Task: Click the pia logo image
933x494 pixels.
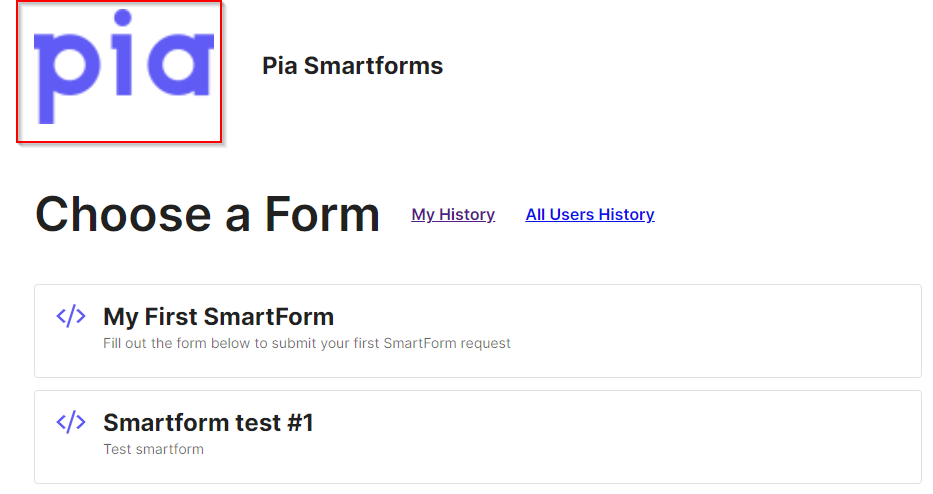Action: point(120,71)
